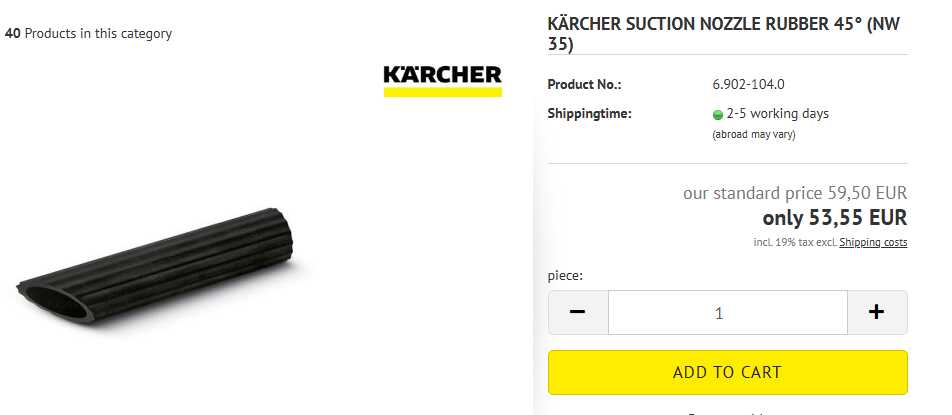Click the piece quantity input field
Screen dimensions: 952x415
point(727,312)
